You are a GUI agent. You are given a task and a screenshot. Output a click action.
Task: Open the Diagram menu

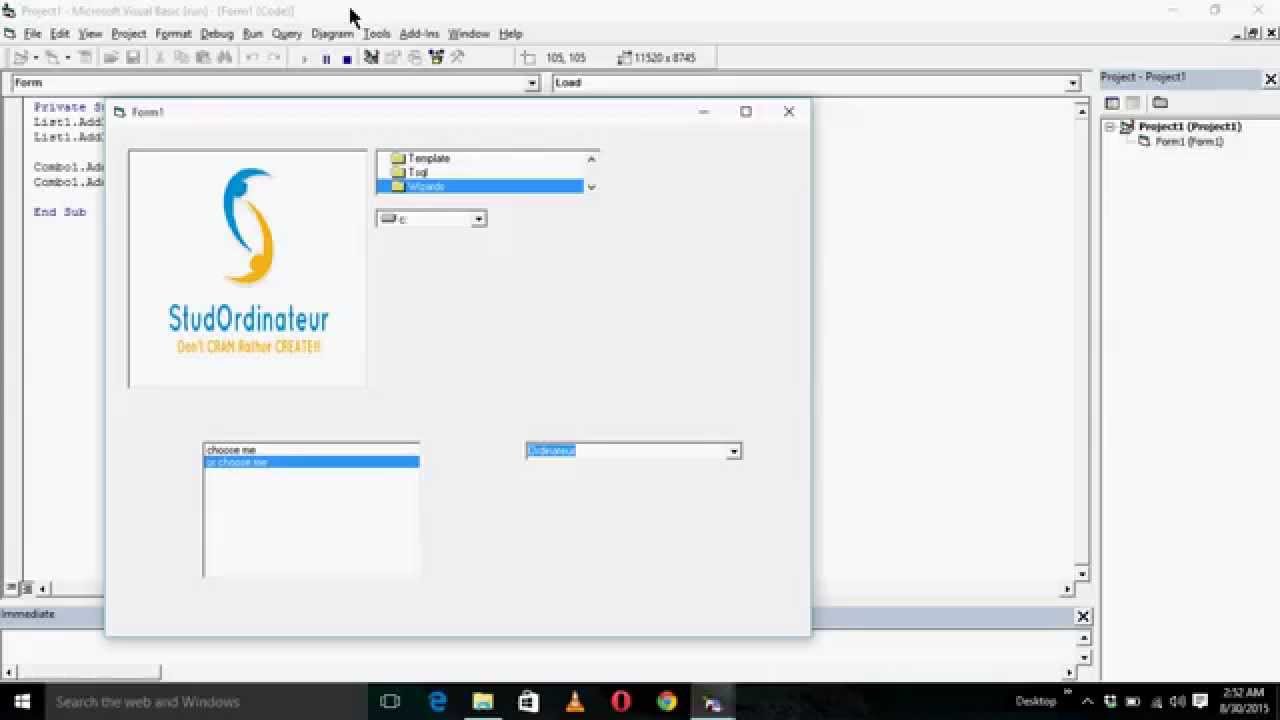(x=332, y=34)
